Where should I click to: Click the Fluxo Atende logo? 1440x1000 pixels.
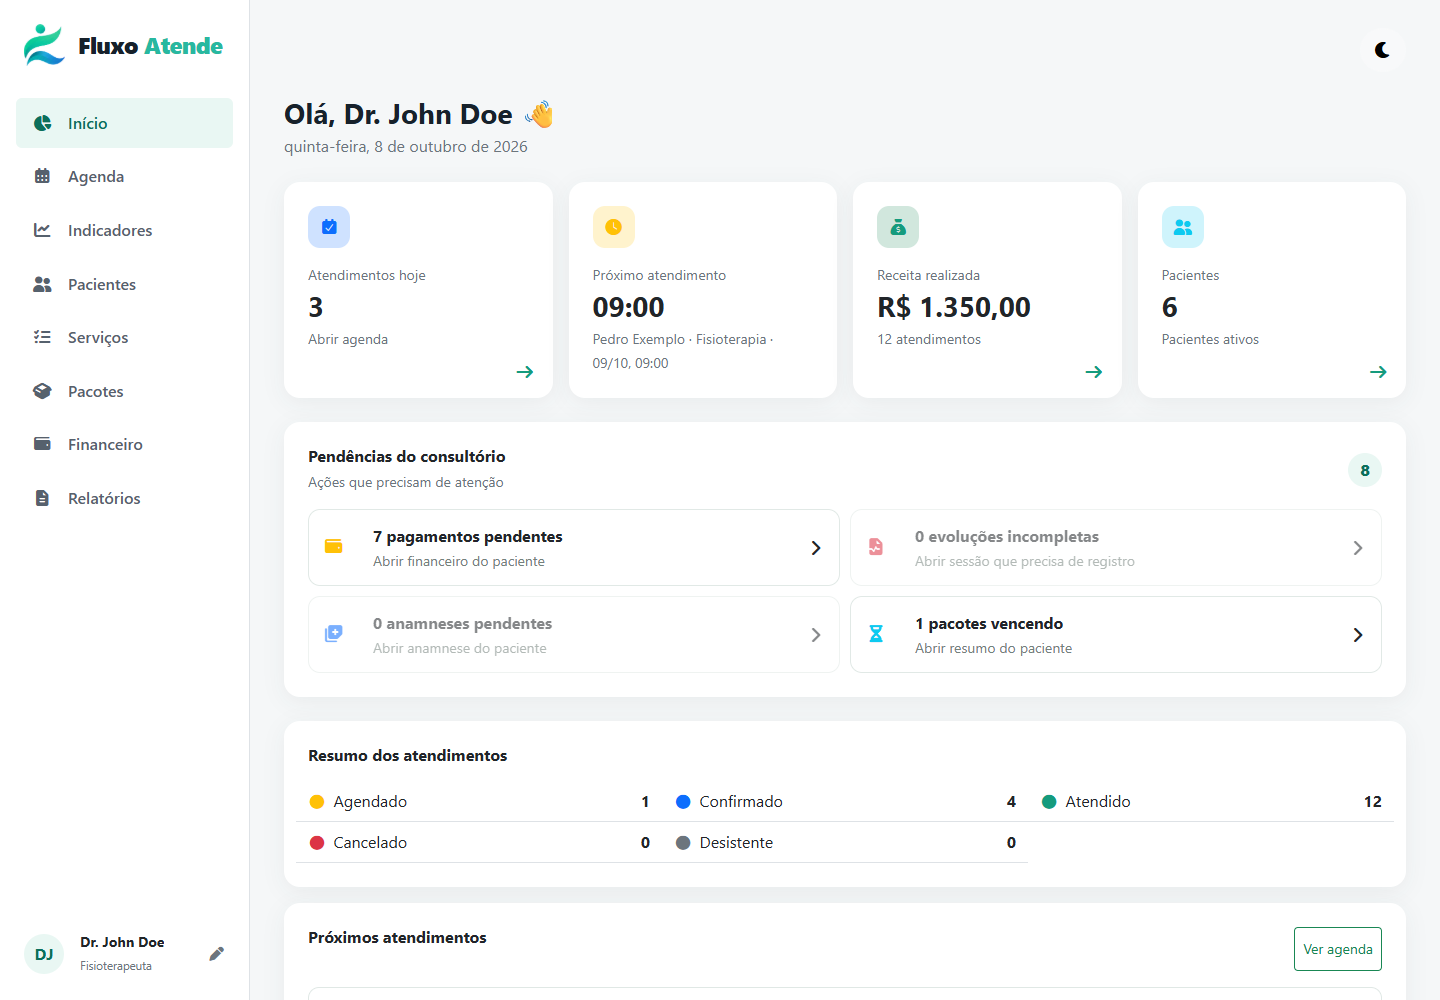coord(124,45)
